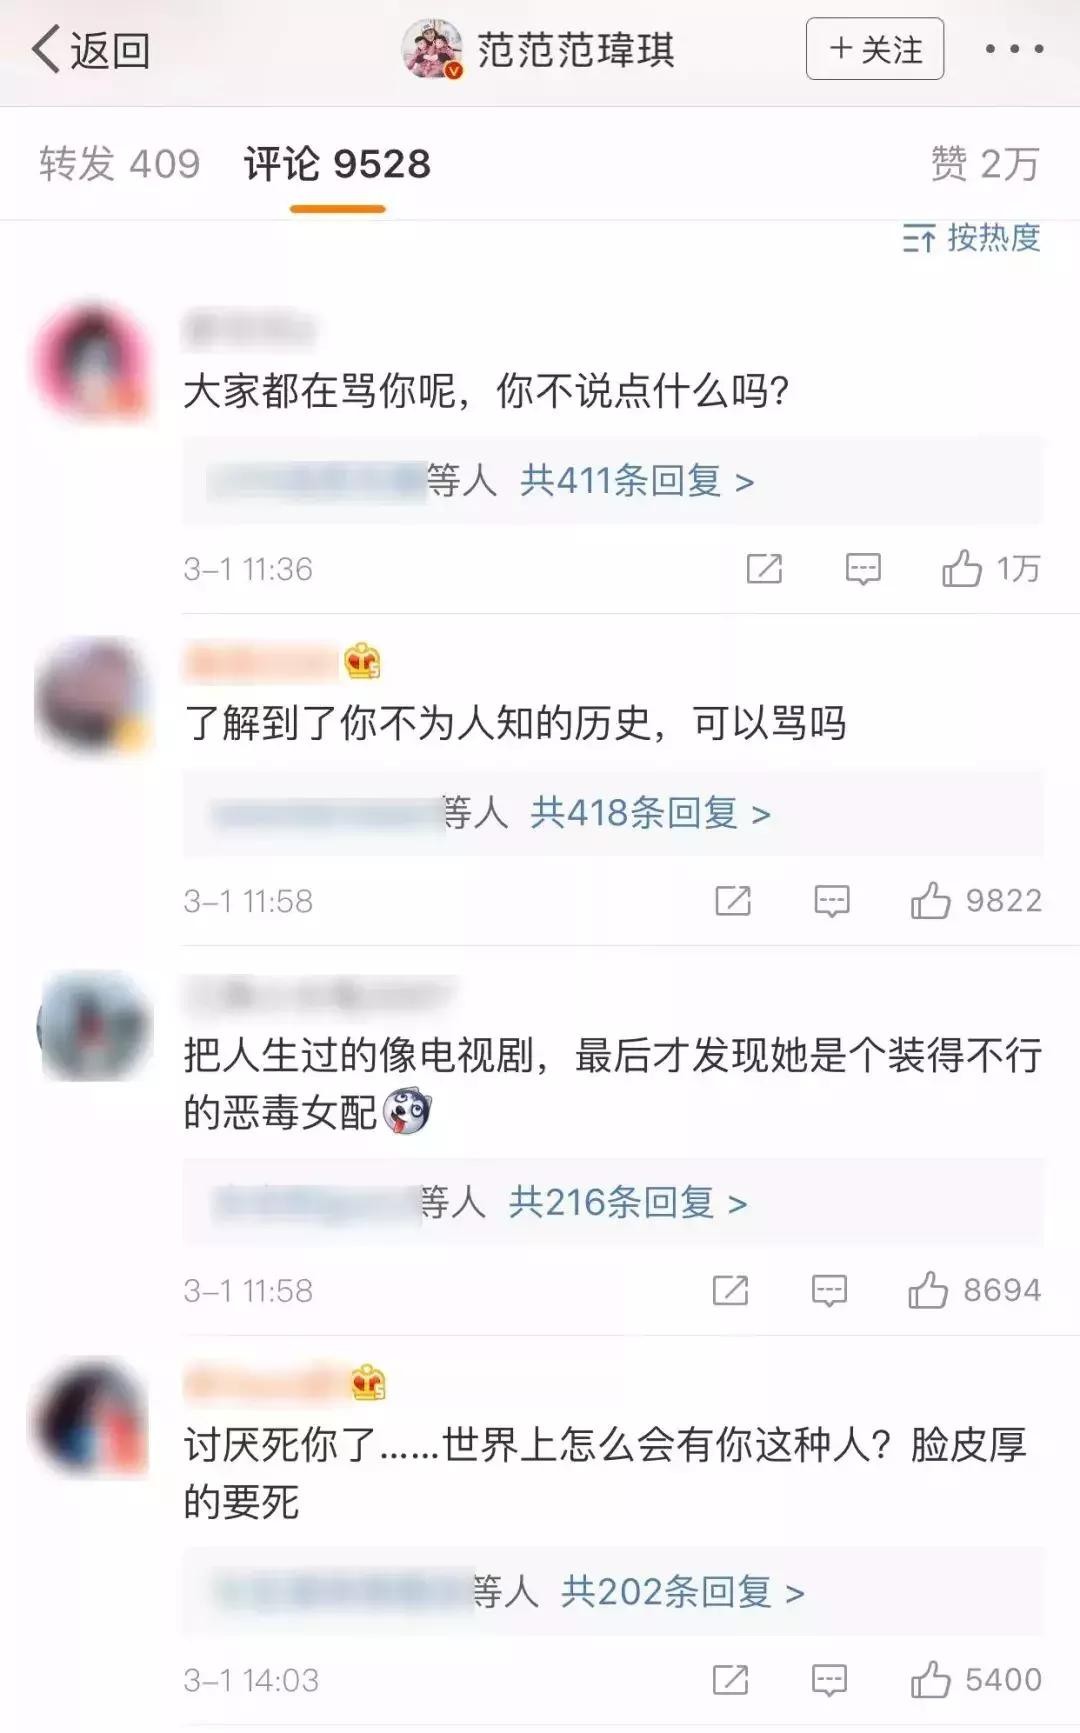Viewport: 1080px width, 1733px height.
Task: Switch to the 转发 409 tab
Action: [x=119, y=164]
